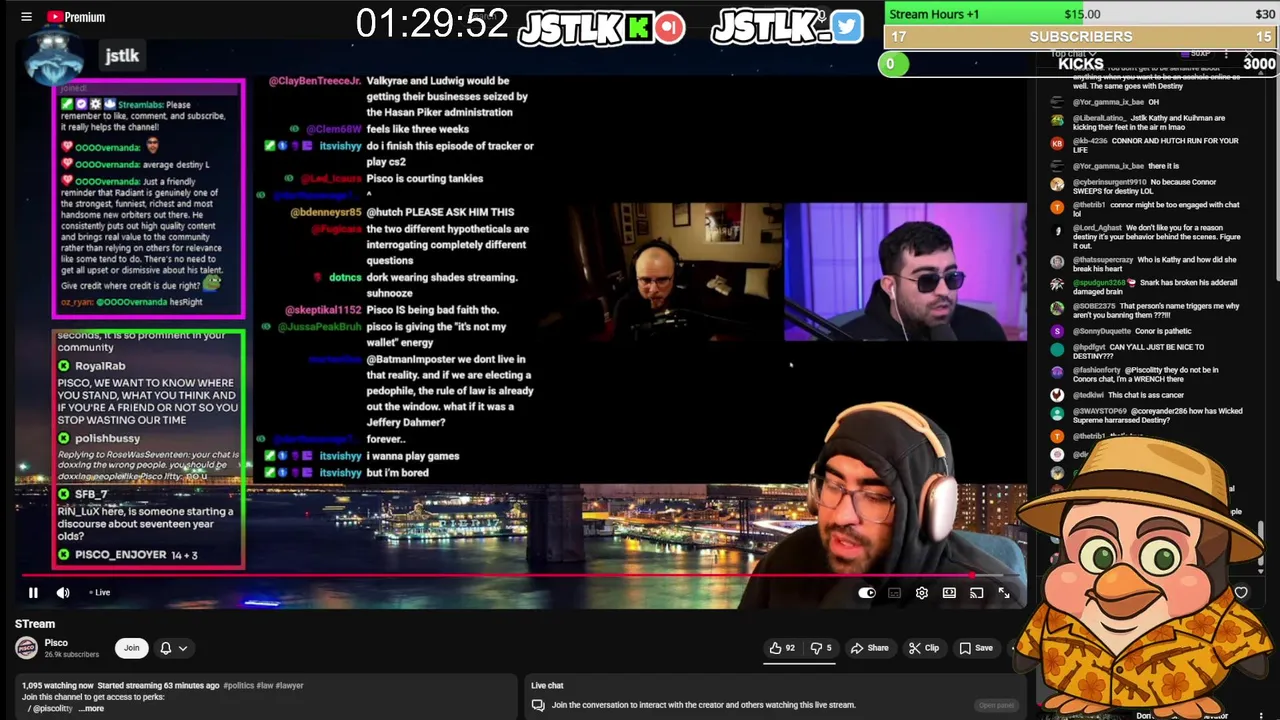
Task: Select chat user @LiberalLatino_
Action: (1100, 118)
